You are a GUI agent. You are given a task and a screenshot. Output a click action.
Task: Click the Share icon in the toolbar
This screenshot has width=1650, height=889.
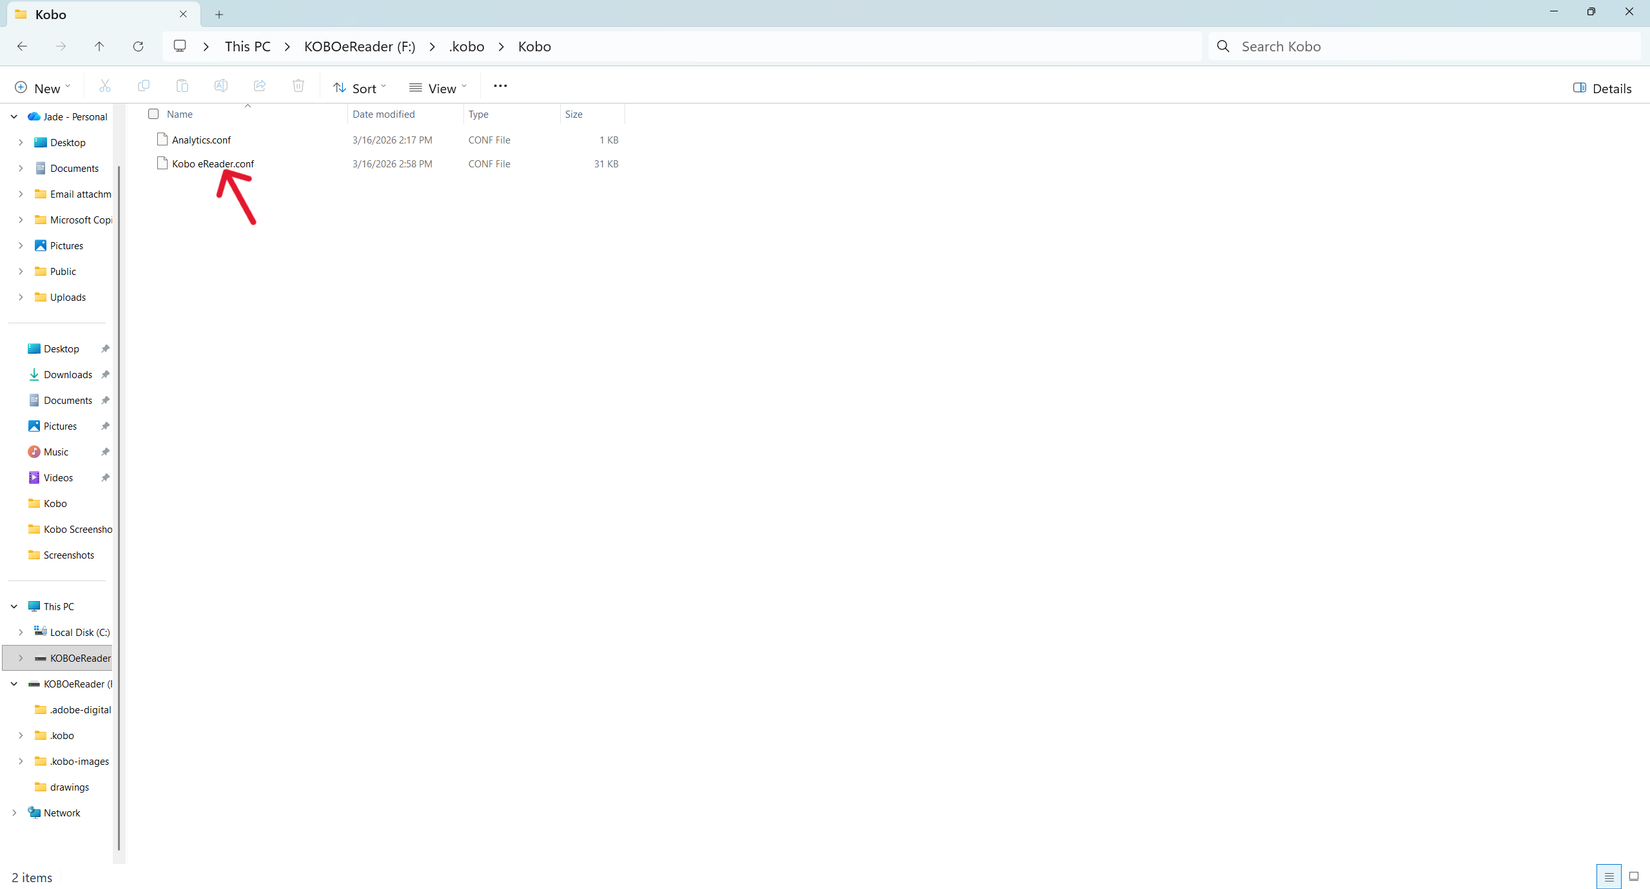tap(260, 87)
